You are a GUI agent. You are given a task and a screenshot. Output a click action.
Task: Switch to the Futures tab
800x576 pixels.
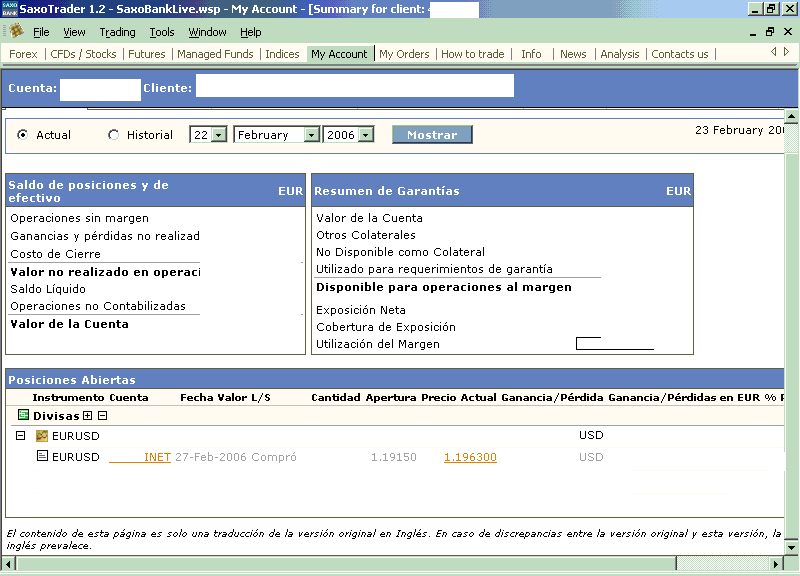[x=147, y=54]
